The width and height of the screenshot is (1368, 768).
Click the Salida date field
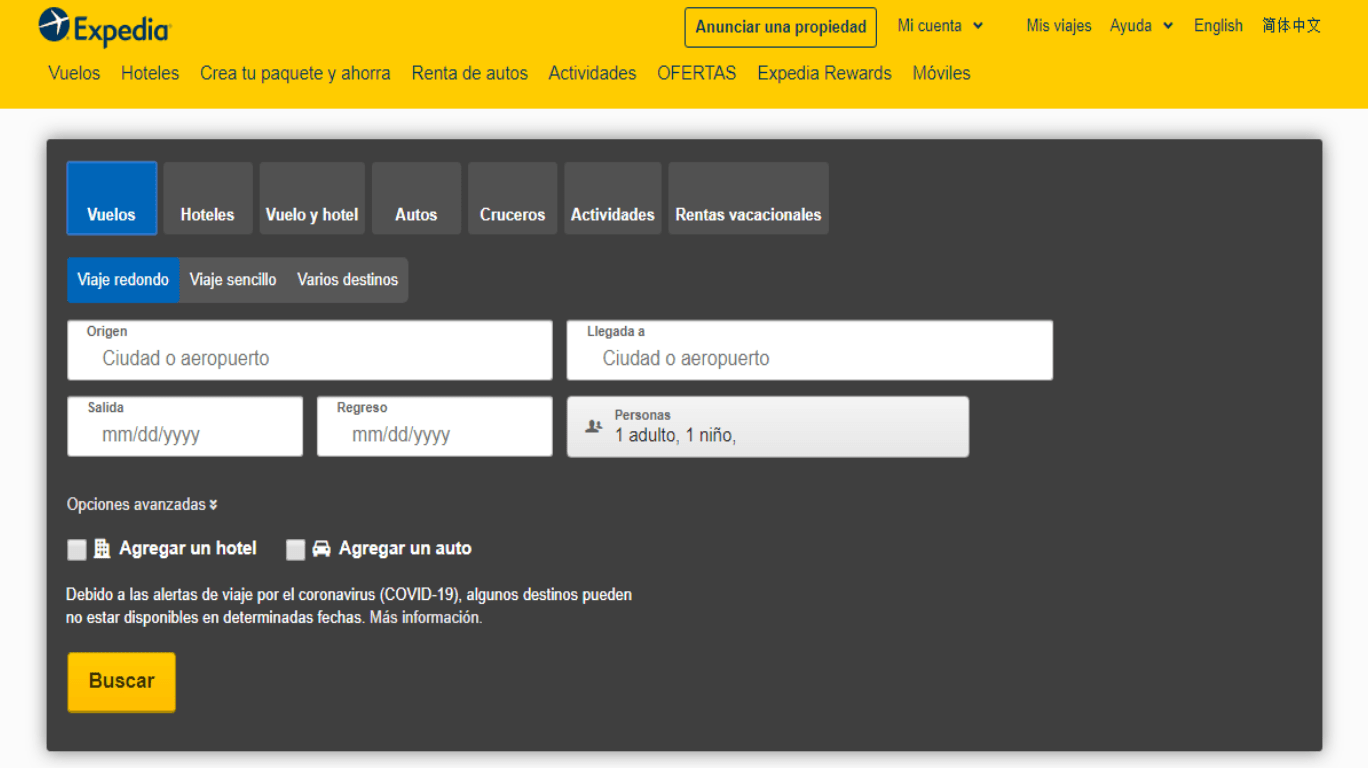(185, 427)
